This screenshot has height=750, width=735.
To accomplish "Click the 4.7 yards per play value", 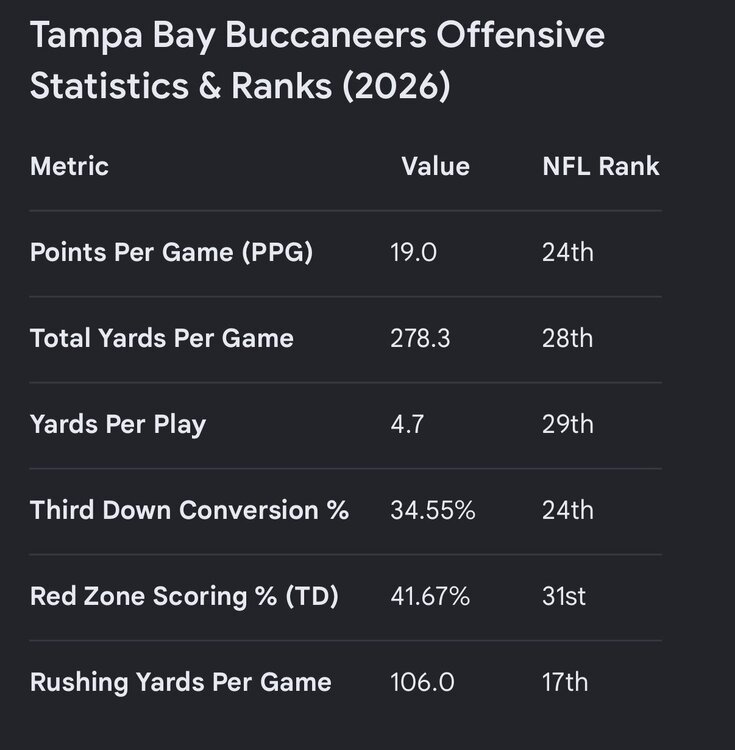I will tap(407, 424).
